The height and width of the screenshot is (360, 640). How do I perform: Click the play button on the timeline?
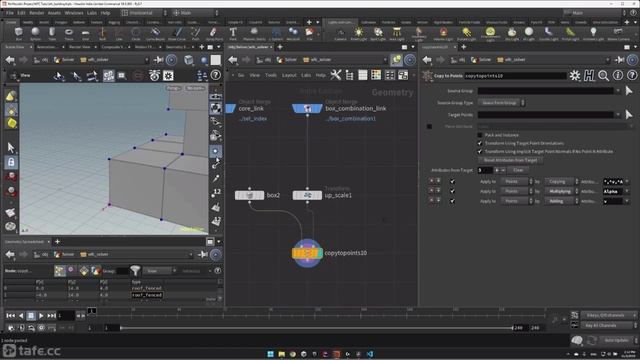pos(41,316)
